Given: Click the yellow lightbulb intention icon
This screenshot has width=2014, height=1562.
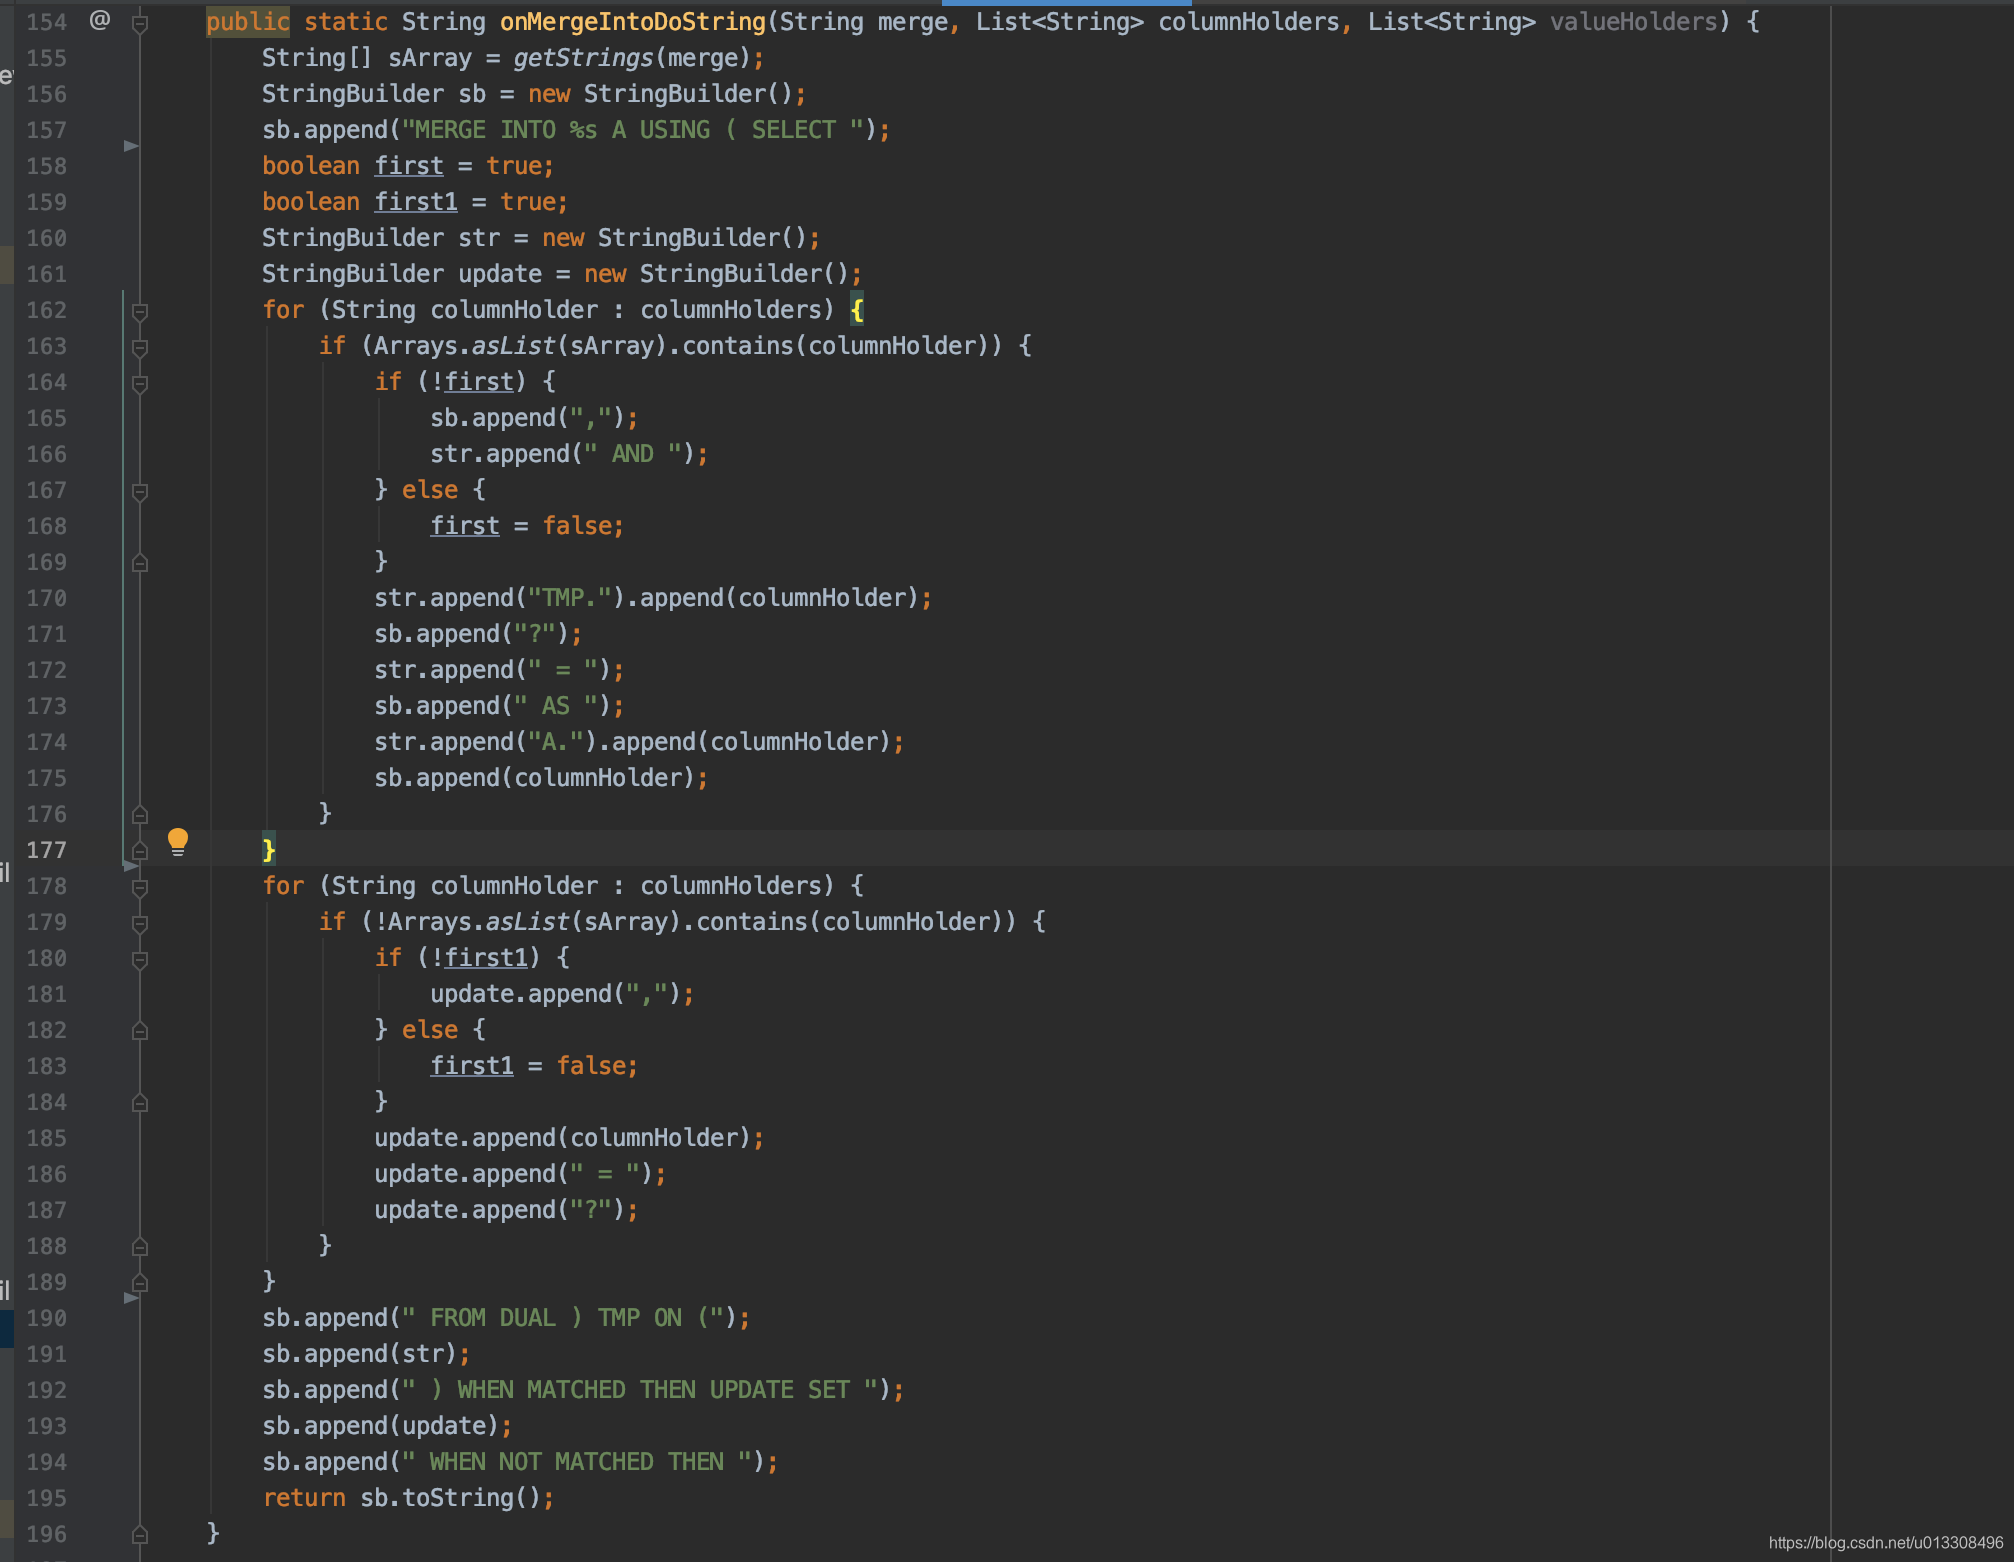Looking at the screenshot, I should point(178,842).
